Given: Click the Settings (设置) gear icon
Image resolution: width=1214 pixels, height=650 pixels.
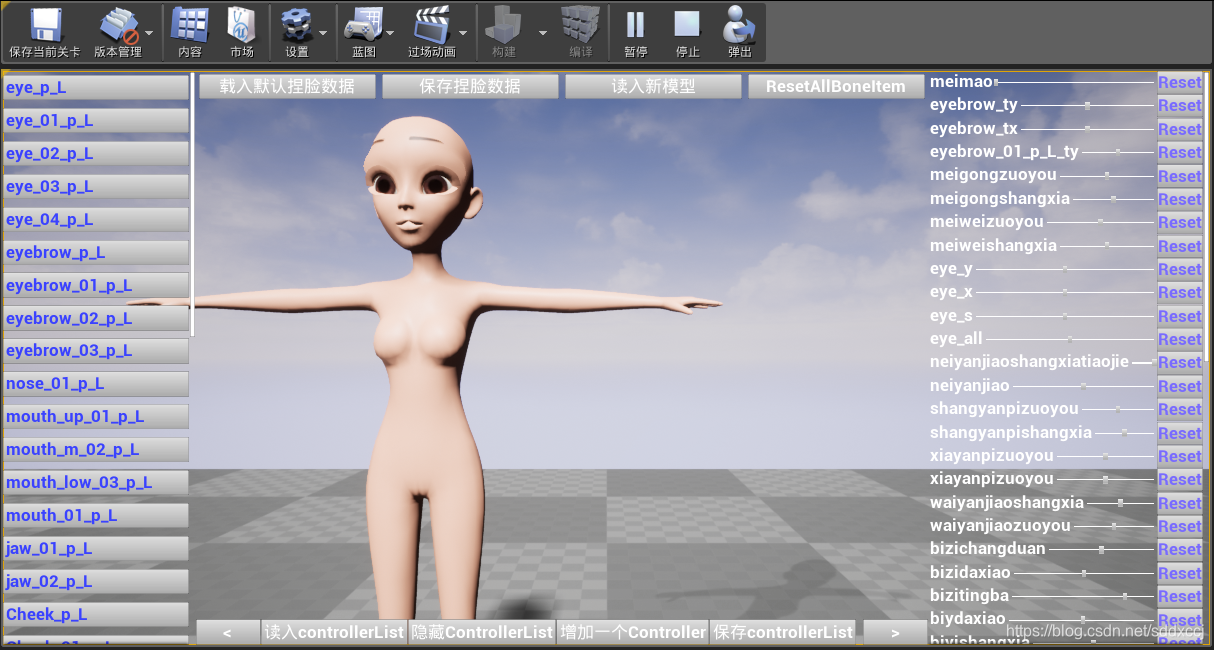Looking at the screenshot, I should [296, 25].
